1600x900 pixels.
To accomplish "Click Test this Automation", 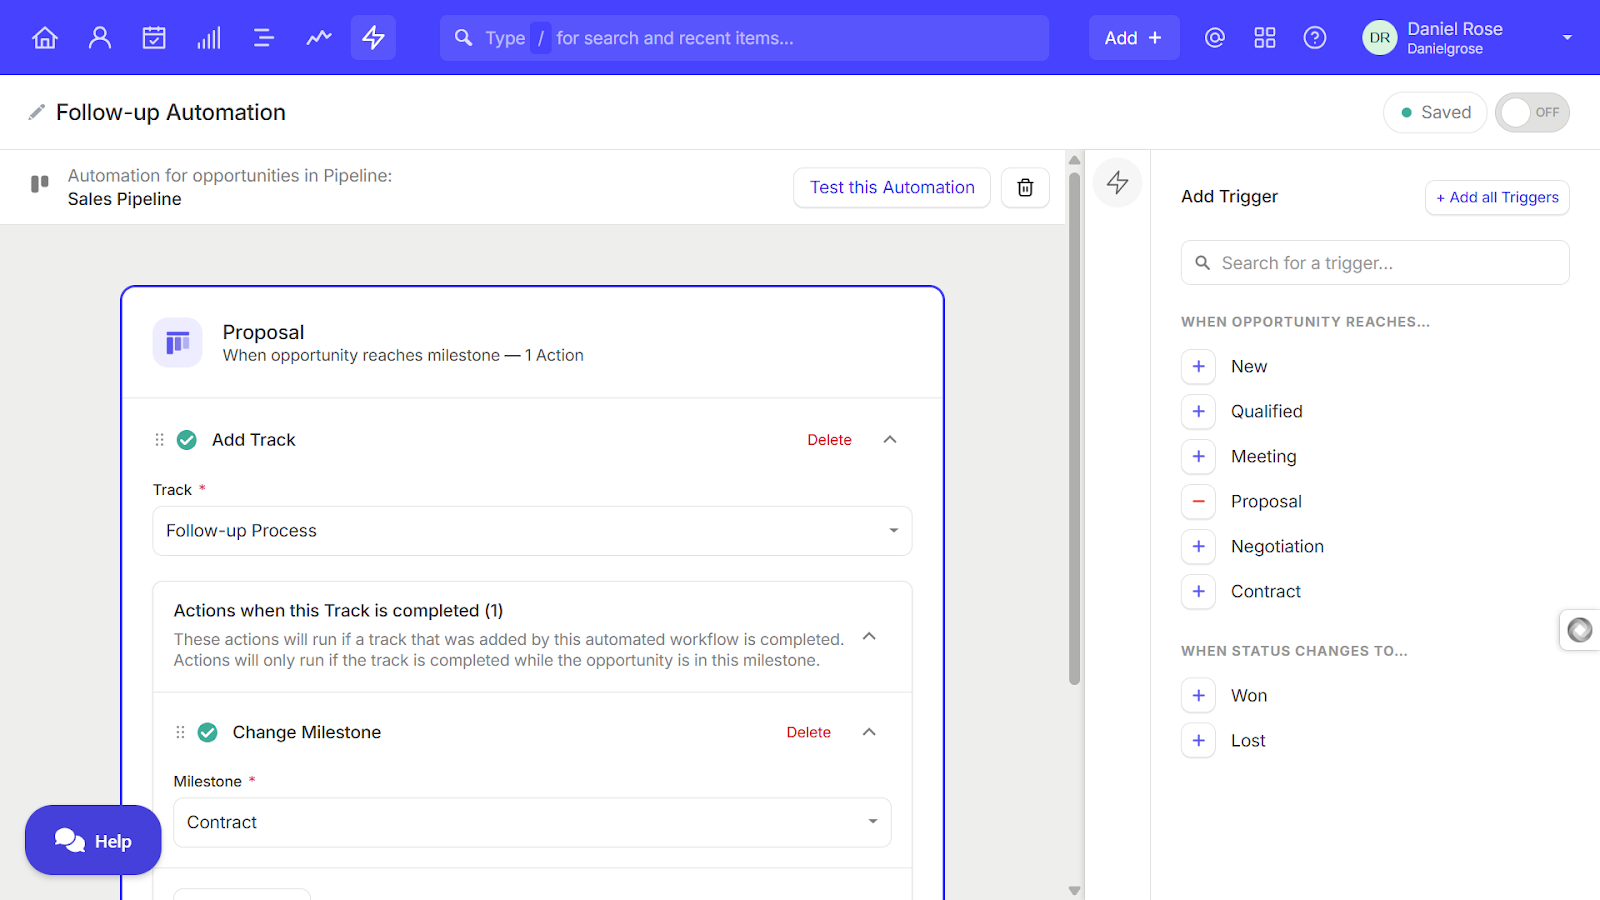I will tap(892, 187).
